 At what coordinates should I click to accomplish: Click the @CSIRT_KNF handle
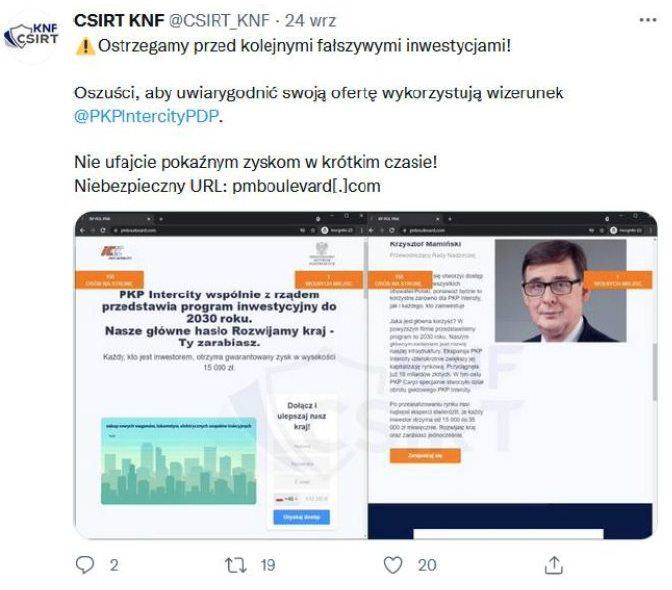(219, 20)
